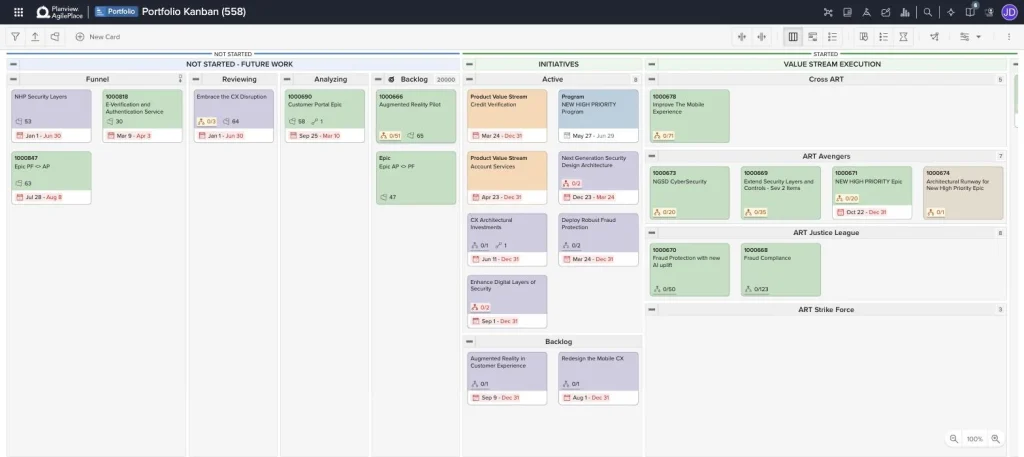This screenshot has height=457, width=1024.
Task: Collapse the Analyzing lane
Action: click(287, 79)
